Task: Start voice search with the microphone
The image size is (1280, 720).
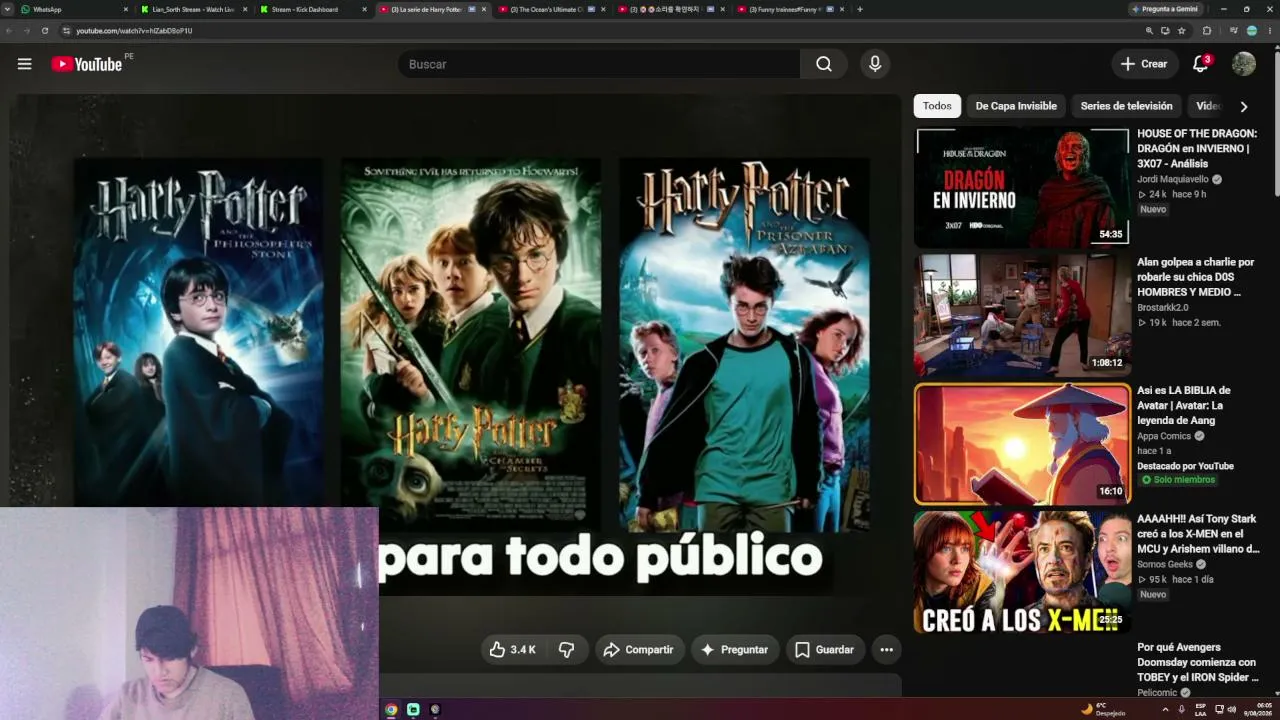Action: [875, 64]
